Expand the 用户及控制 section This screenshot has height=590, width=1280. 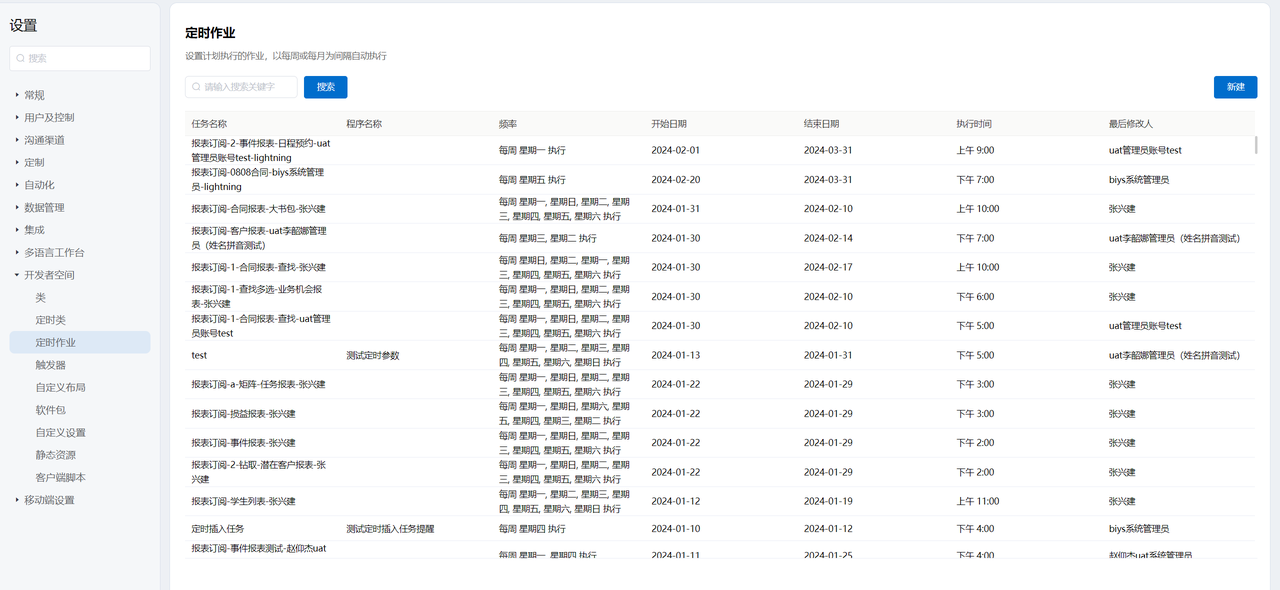(x=49, y=117)
